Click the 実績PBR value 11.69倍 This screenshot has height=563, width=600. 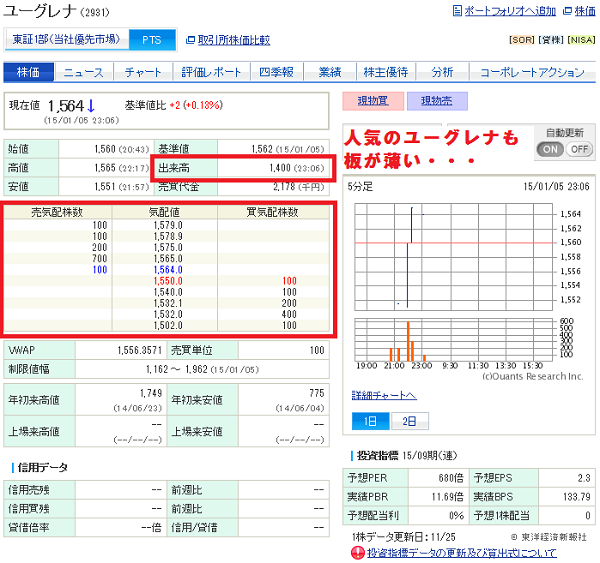(447, 497)
